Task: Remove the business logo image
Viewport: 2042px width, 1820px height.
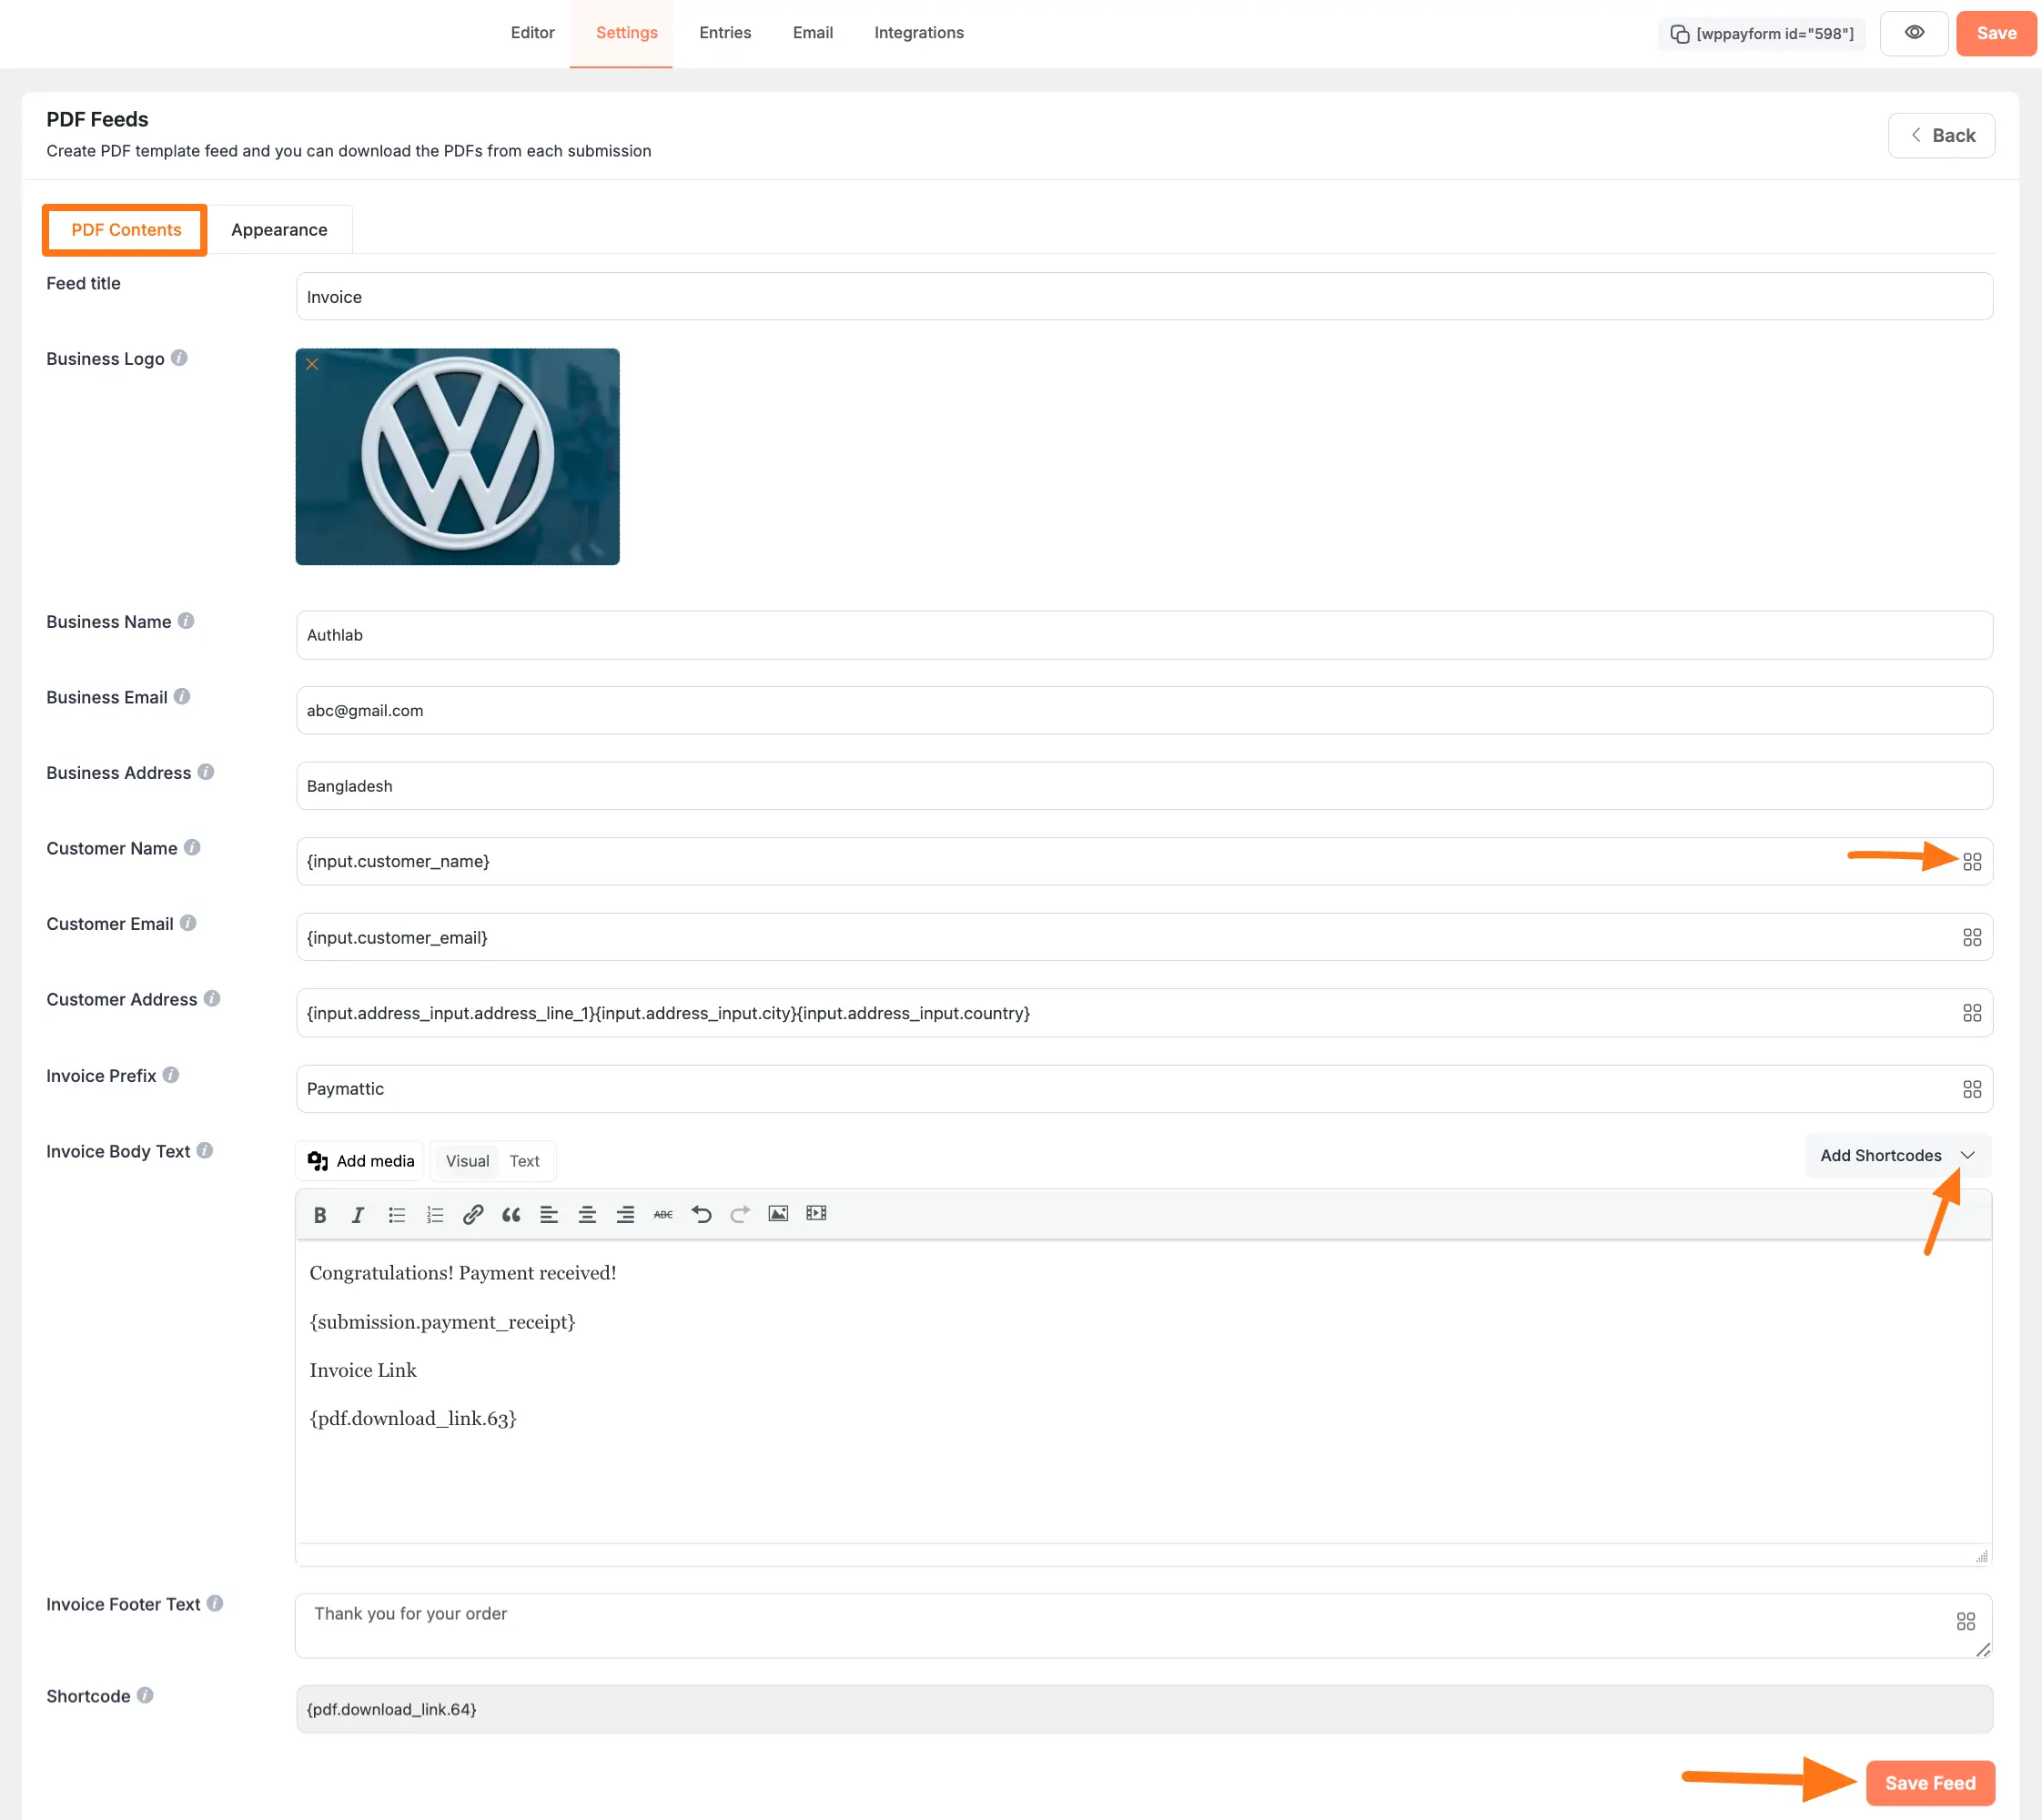Action: (312, 365)
